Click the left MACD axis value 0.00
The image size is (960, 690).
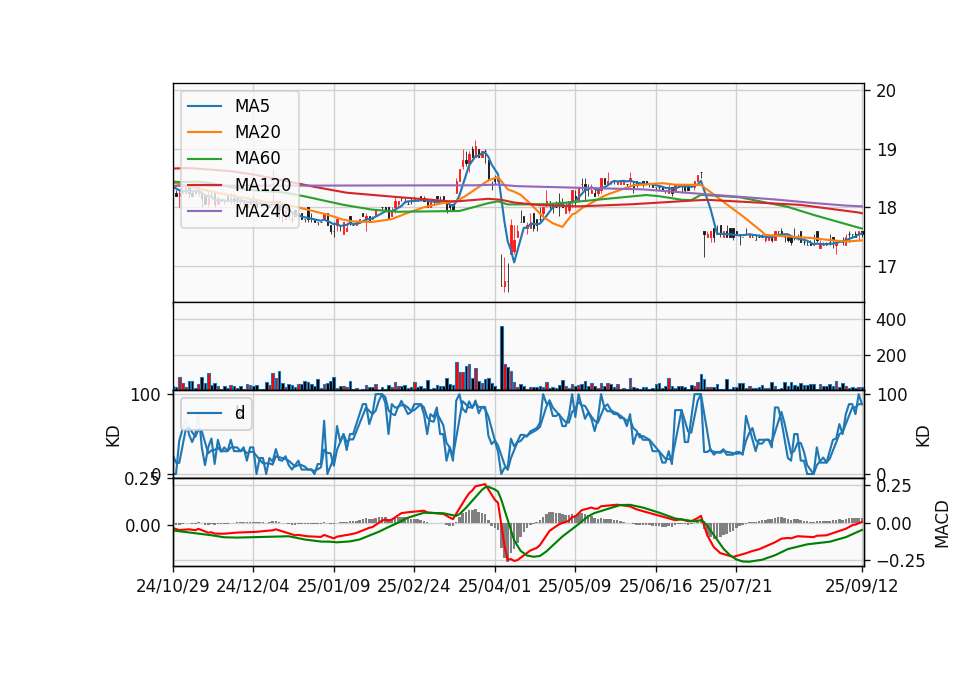tap(143, 526)
